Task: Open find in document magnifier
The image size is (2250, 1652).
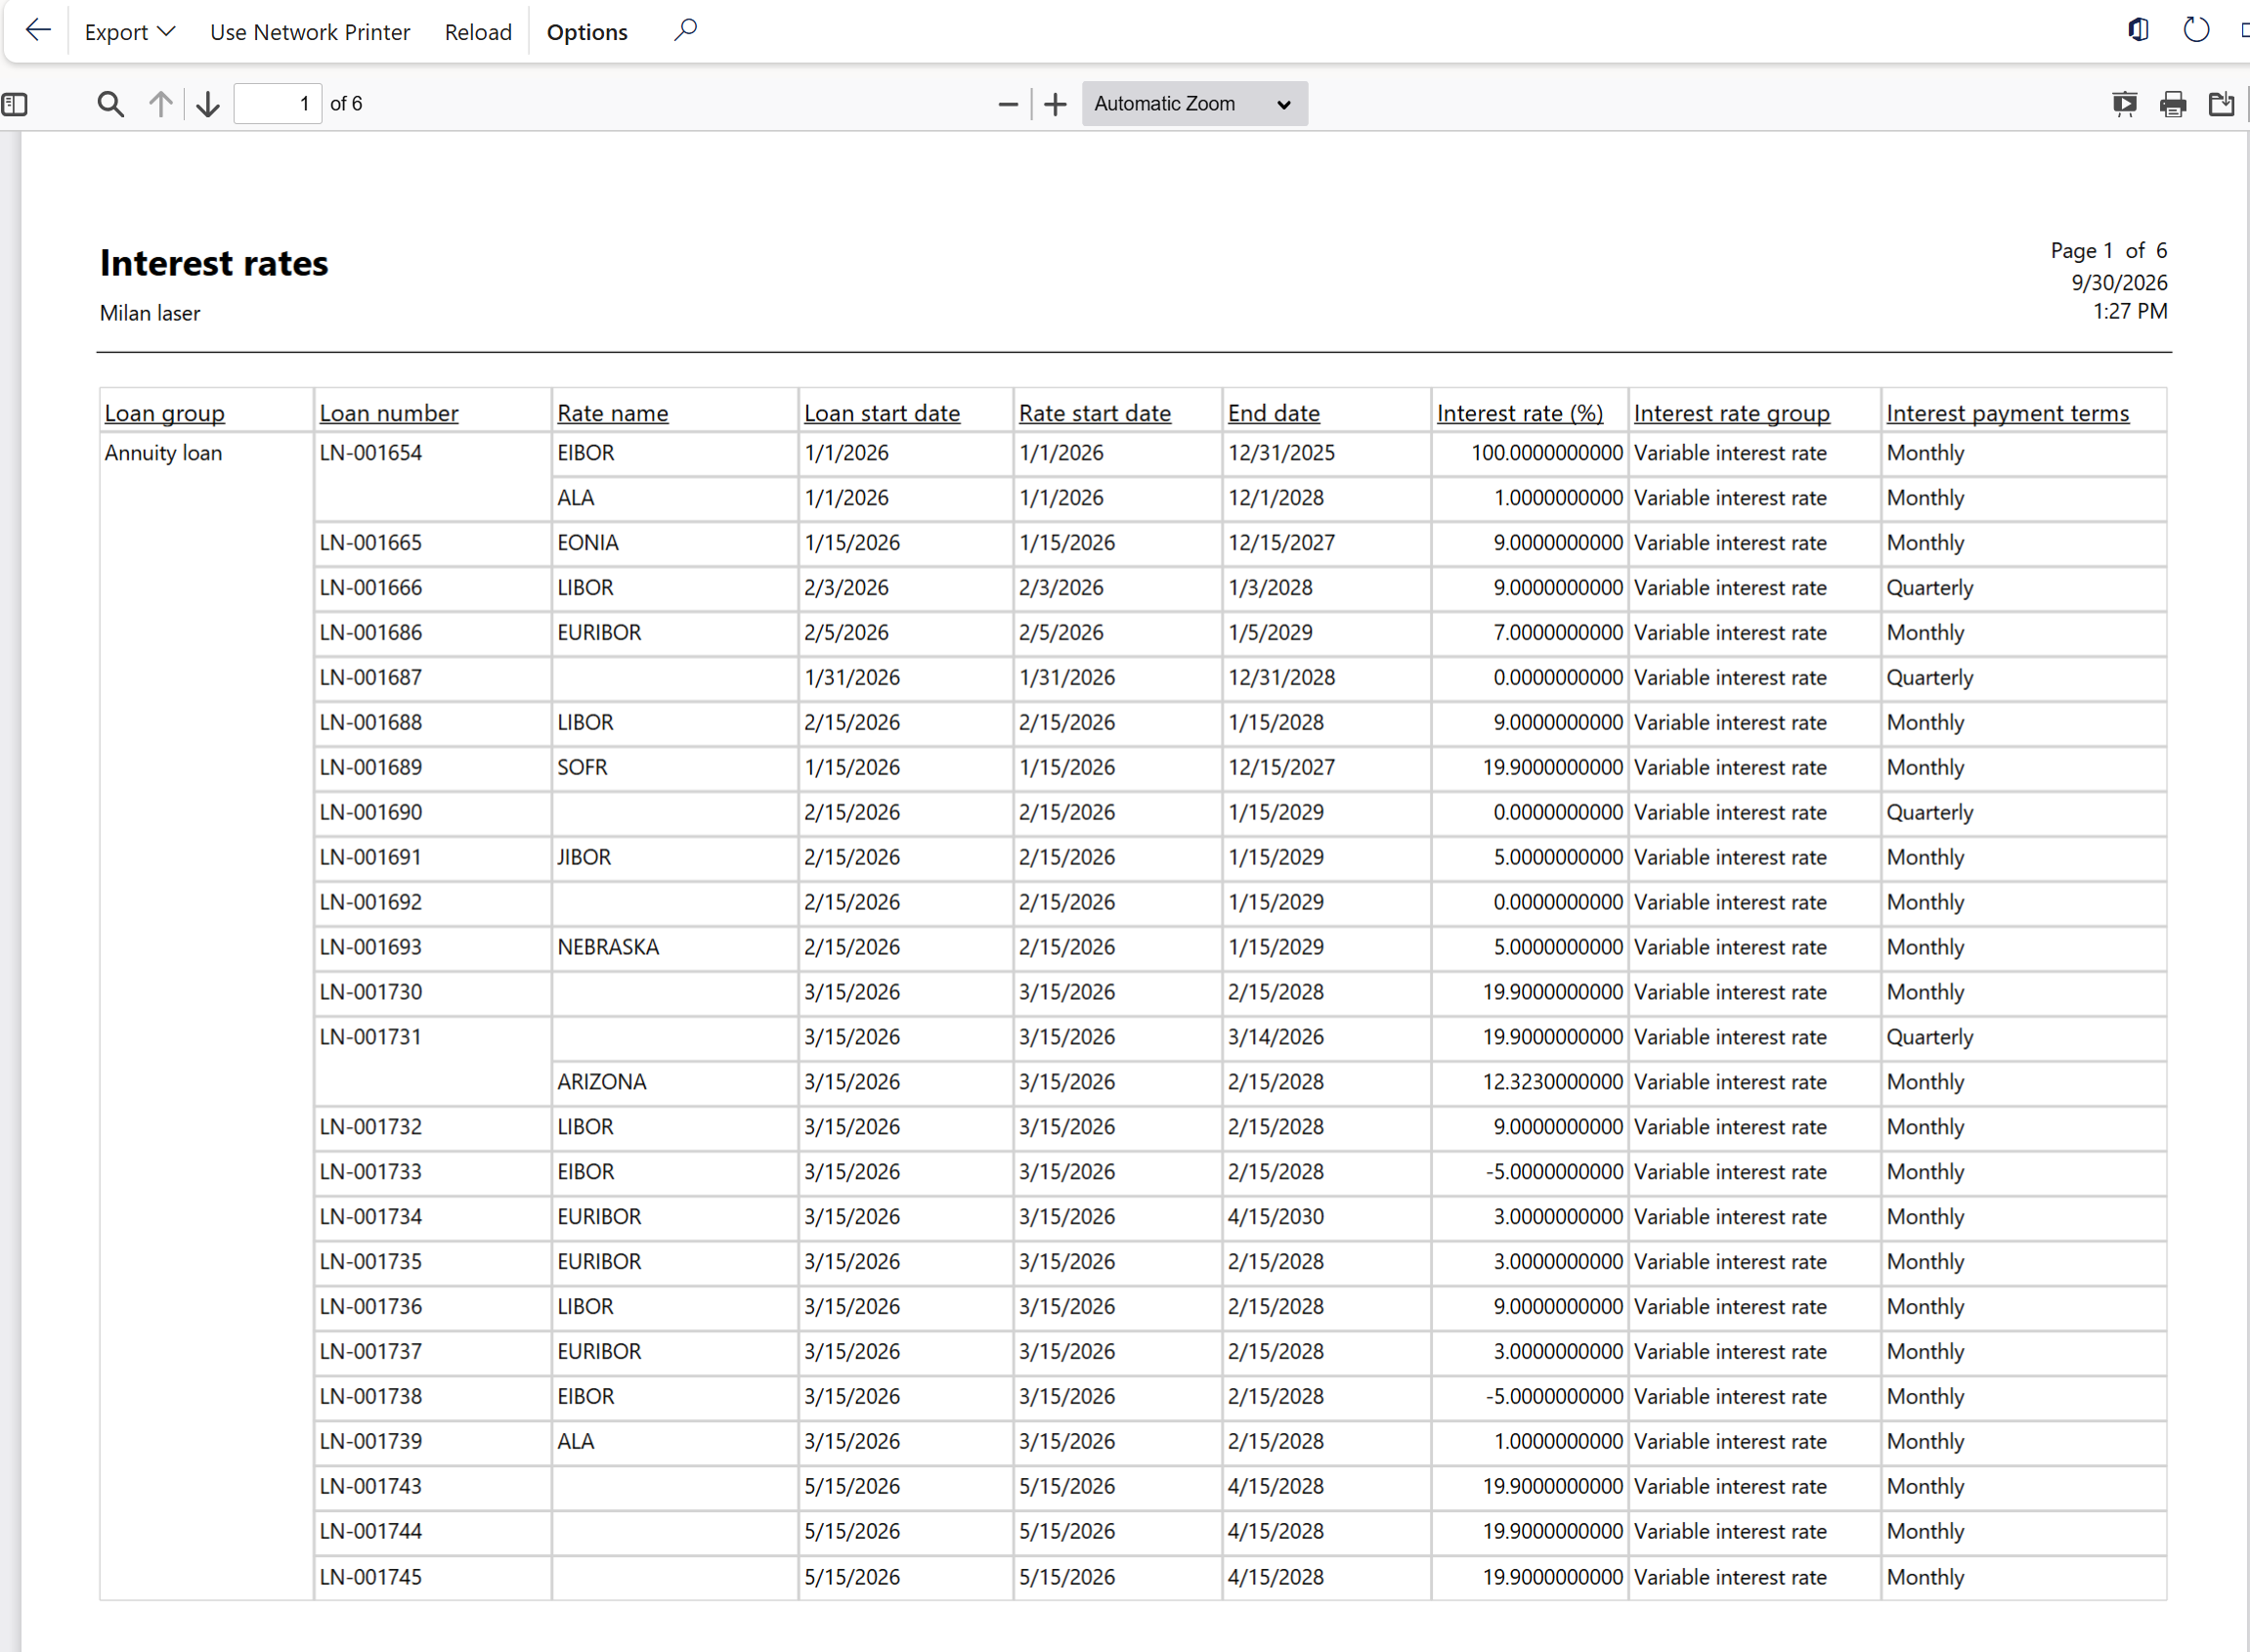Action: [110, 104]
